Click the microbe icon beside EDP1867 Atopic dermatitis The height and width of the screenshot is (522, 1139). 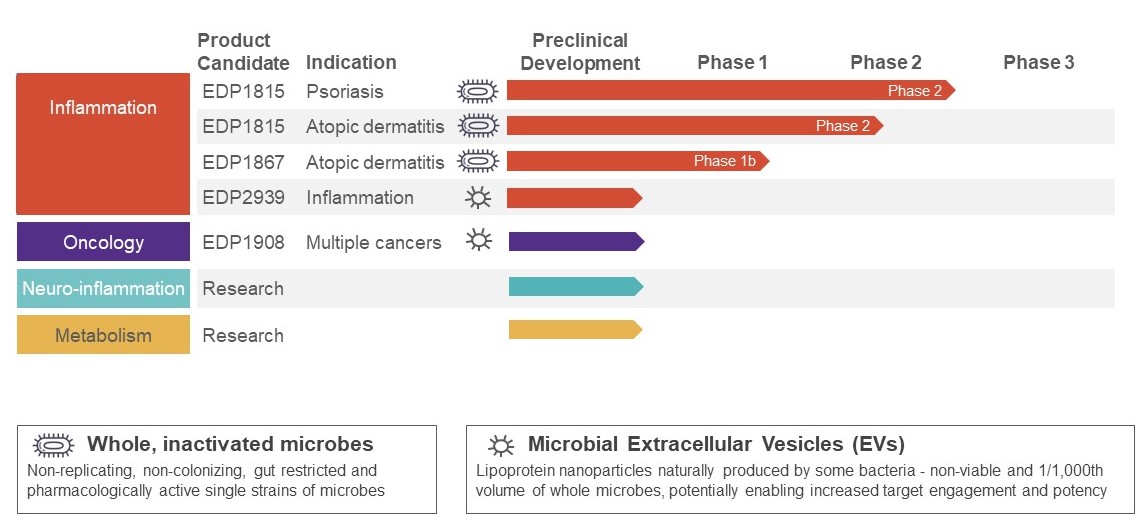click(478, 161)
